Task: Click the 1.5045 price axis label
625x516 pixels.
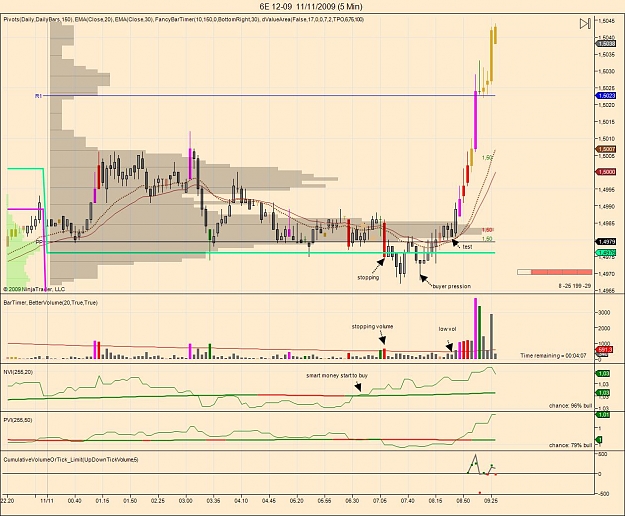Action: [606, 21]
